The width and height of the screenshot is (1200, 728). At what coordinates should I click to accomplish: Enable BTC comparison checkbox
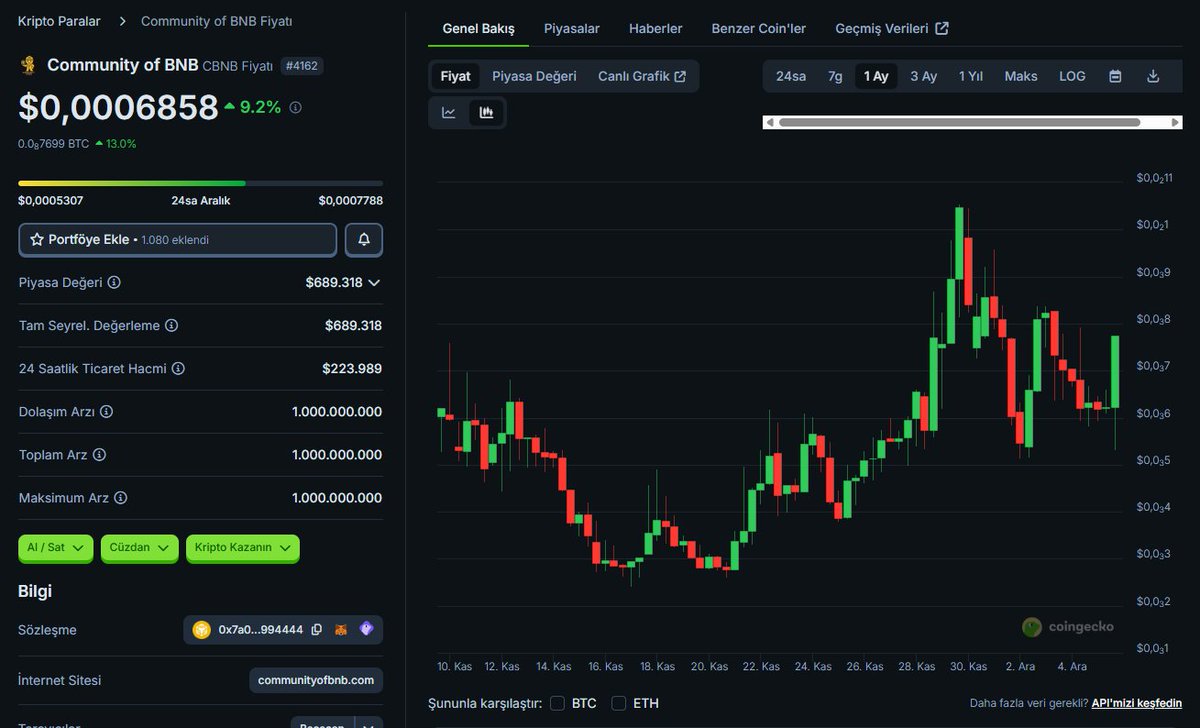coord(557,703)
